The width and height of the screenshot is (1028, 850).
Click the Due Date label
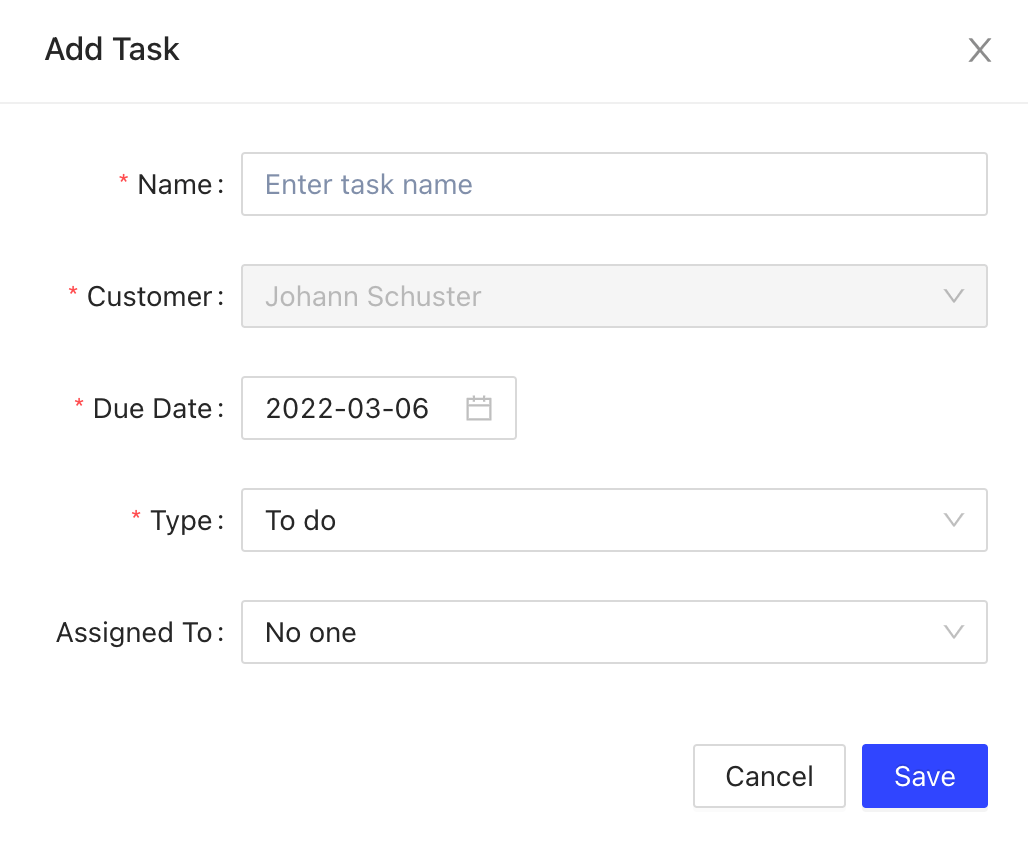click(152, 409)
